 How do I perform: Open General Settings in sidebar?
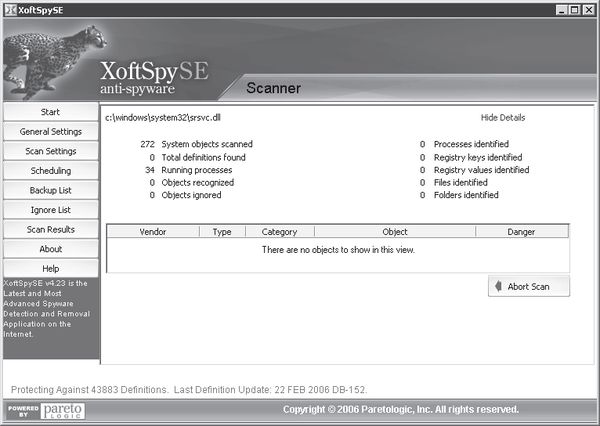click(50, 132)
